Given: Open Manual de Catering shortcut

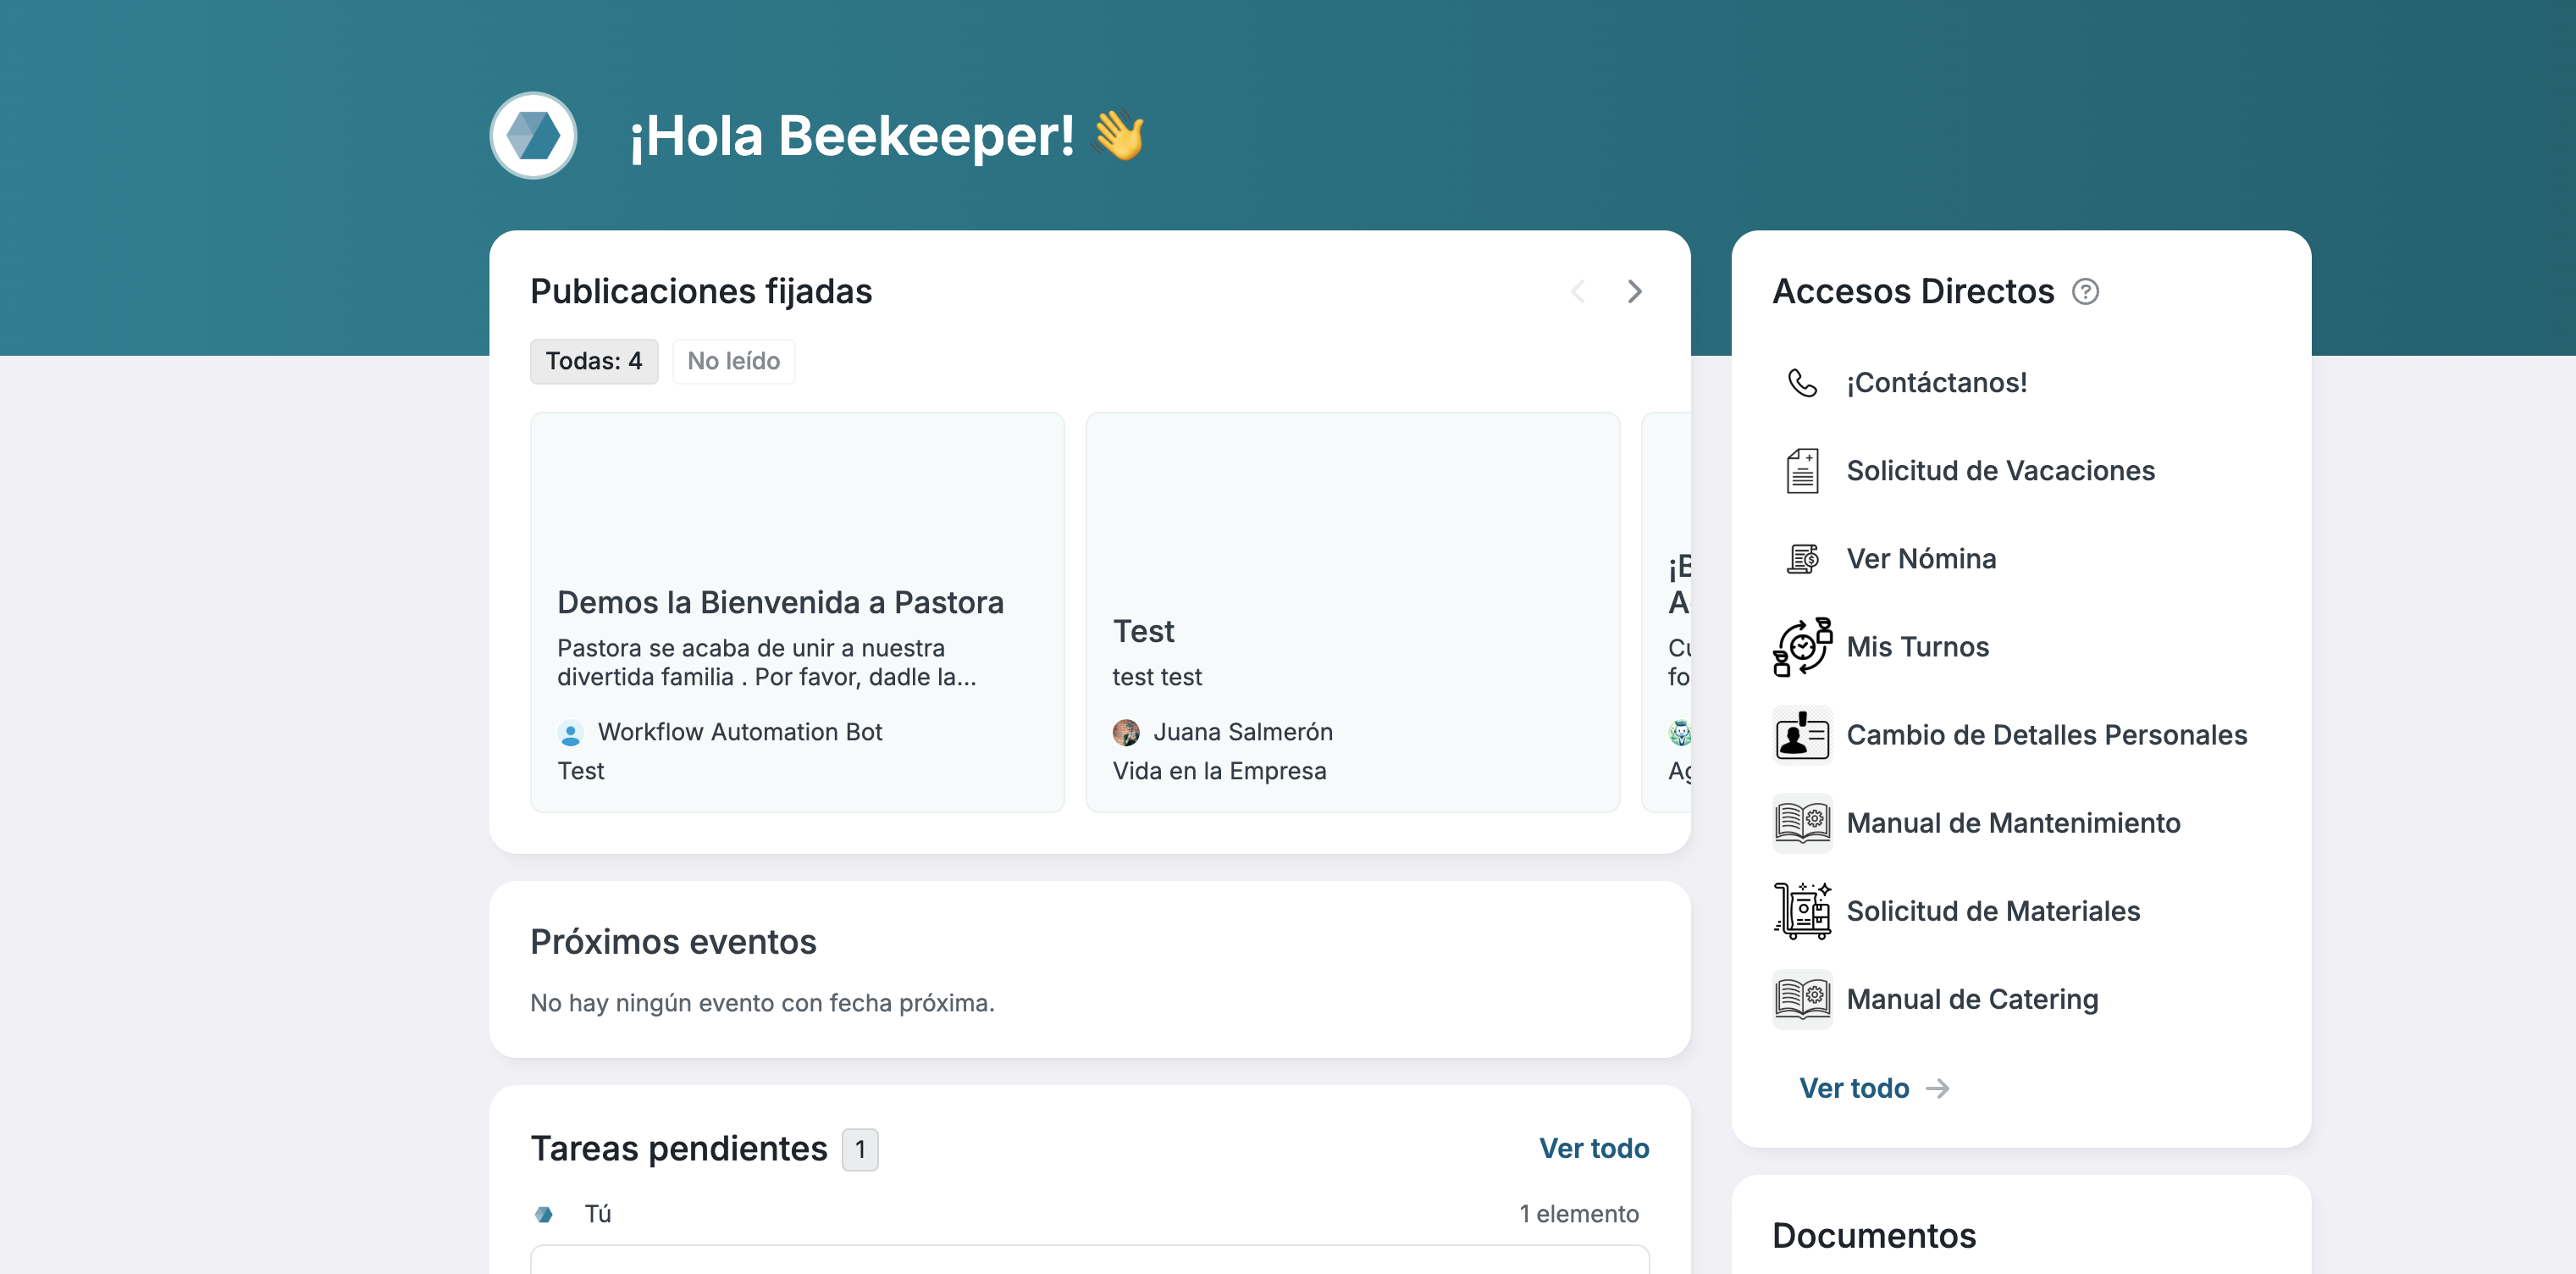Looking at the screenshot, I should [1972, 999].
